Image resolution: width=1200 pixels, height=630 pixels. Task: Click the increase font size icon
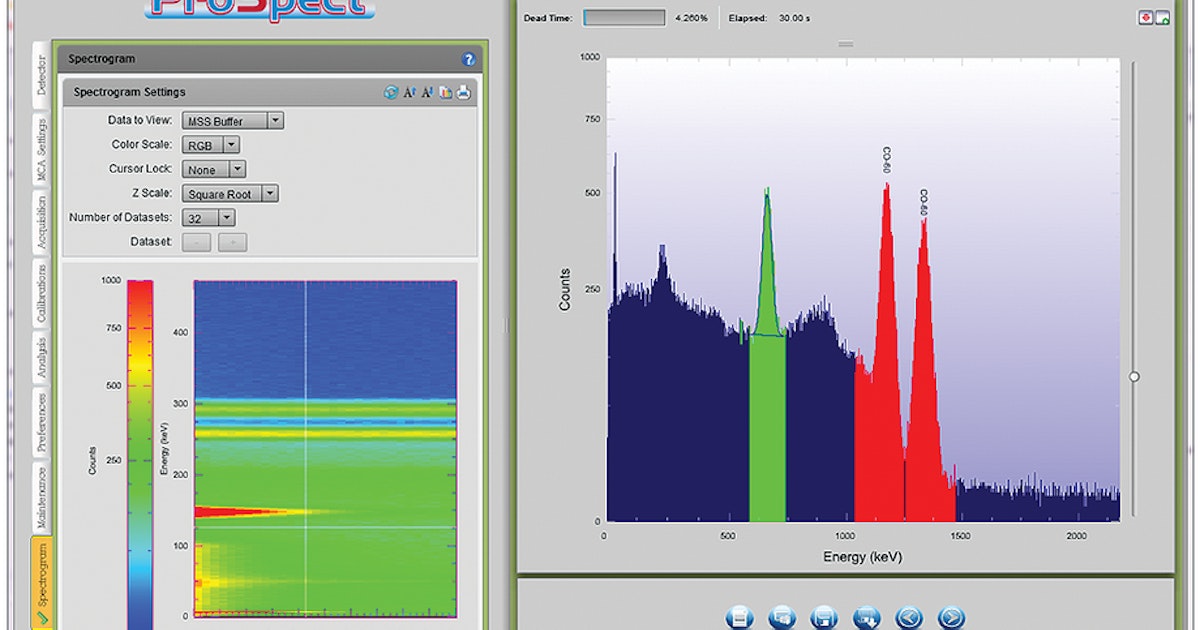coord(410,92)
